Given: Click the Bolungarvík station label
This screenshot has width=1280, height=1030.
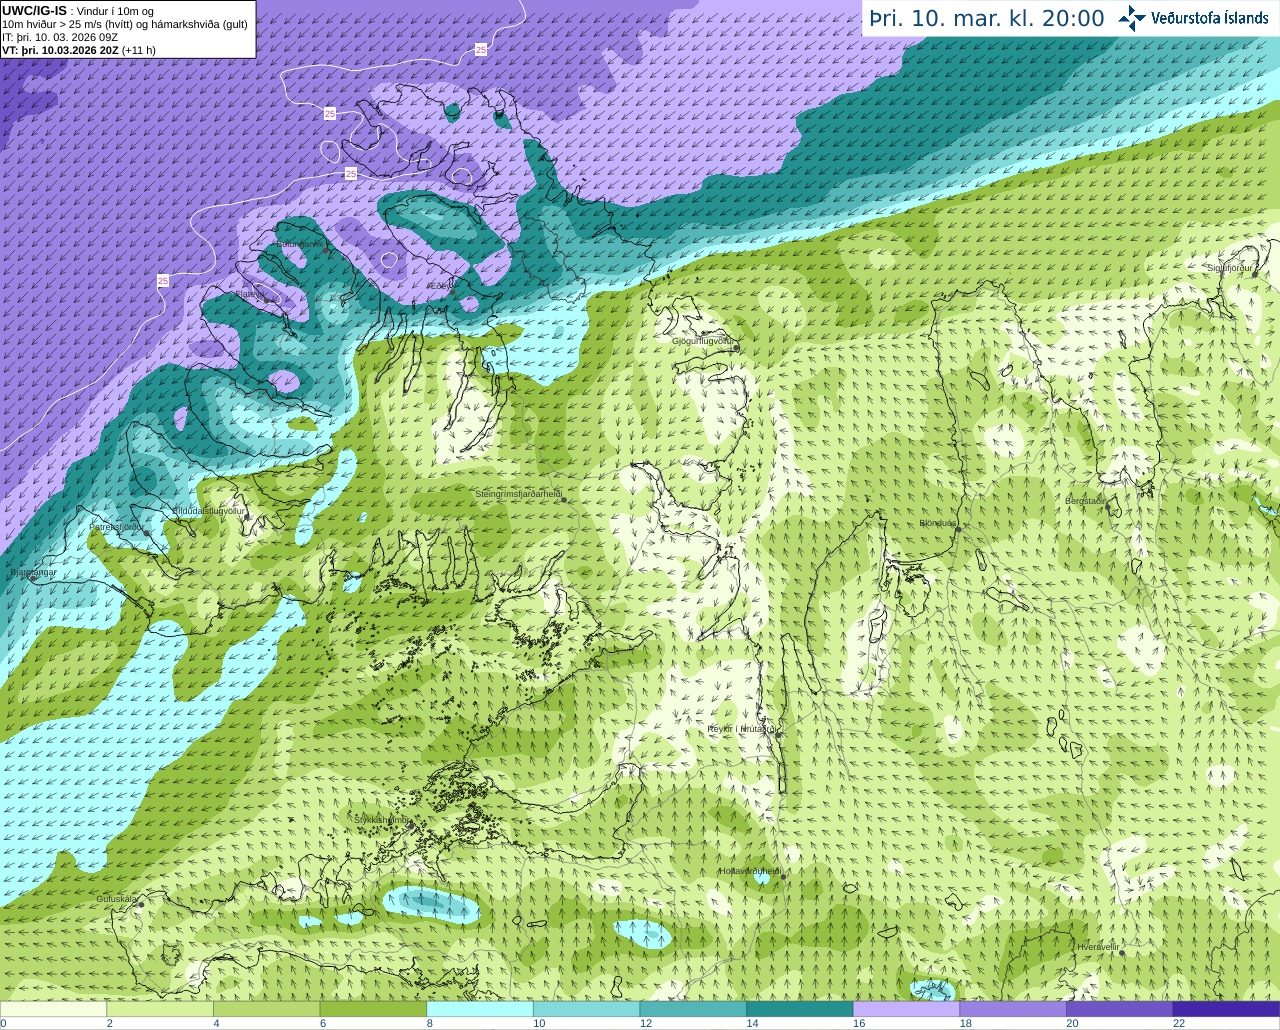Looking at the screenshot, I should [x=299, y=243].
